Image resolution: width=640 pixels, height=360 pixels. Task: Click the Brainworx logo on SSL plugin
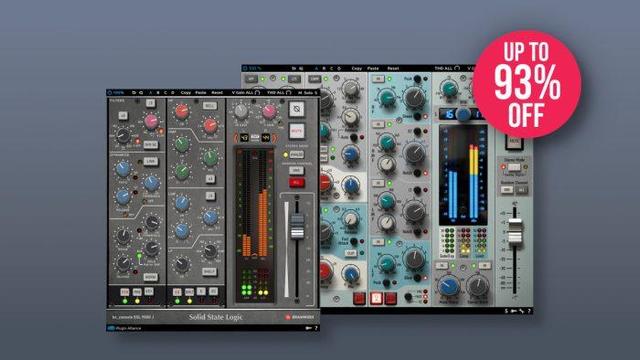[x=300, y=317]
